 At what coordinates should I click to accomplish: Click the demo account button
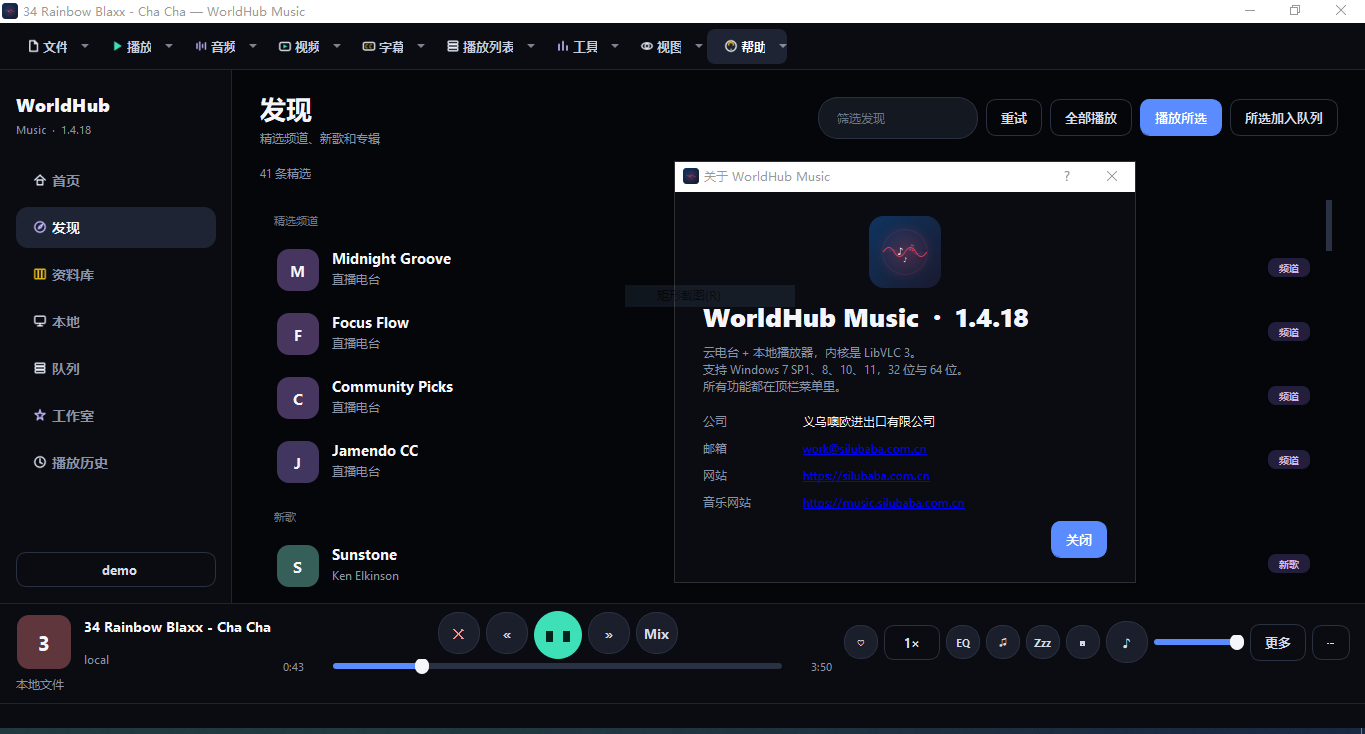tap(116, 570)
